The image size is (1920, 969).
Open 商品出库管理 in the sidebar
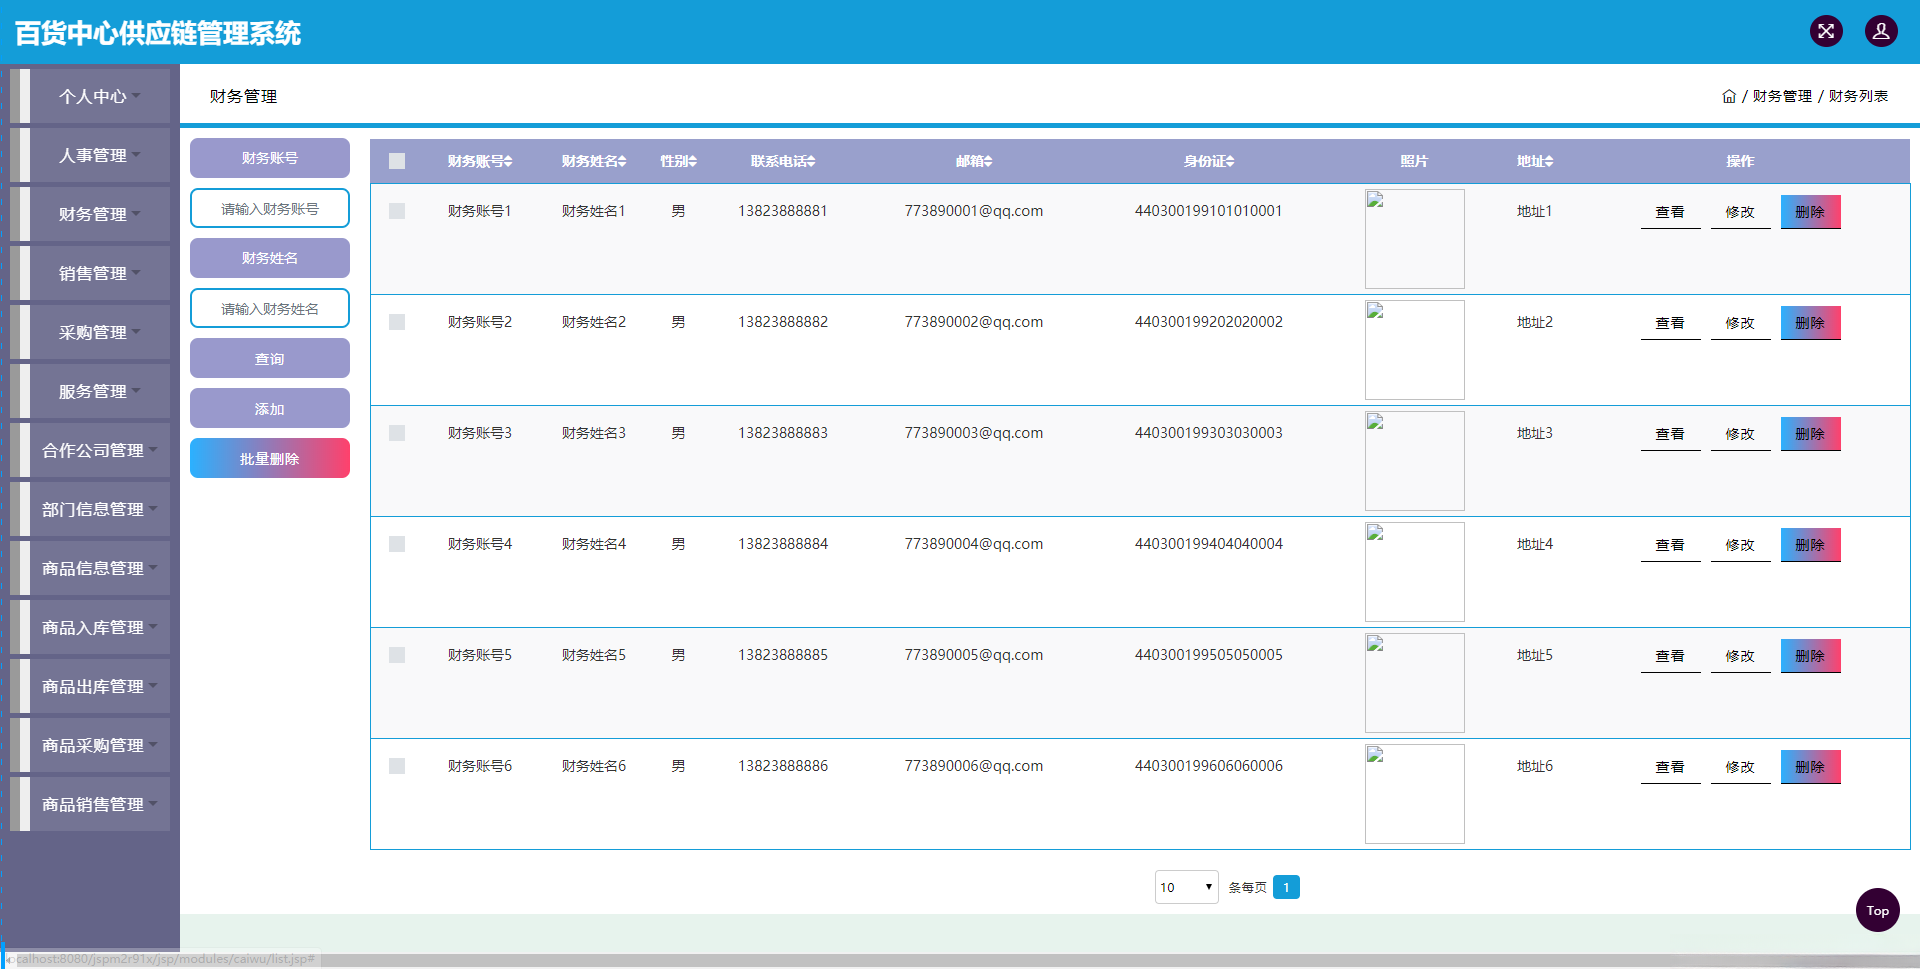click(90, 686)
